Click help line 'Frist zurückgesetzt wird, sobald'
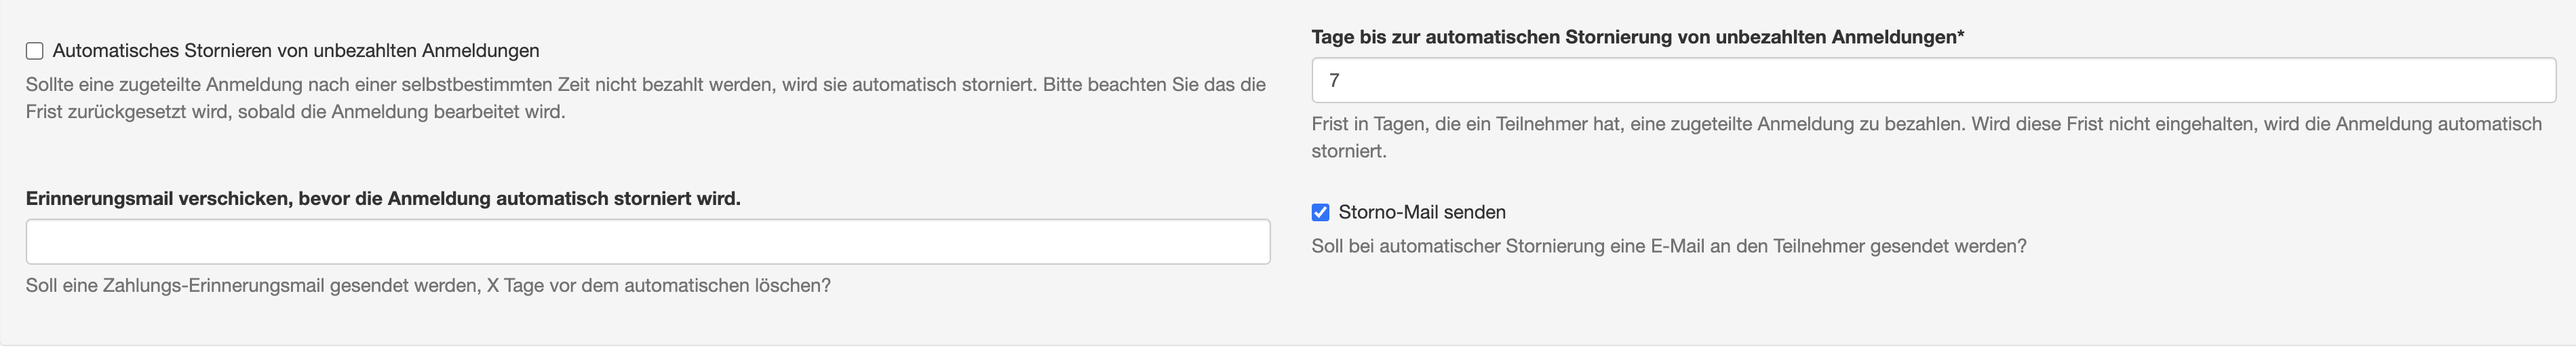The height and width of the screenshot is (357, 2576). (x=296, y=112)
